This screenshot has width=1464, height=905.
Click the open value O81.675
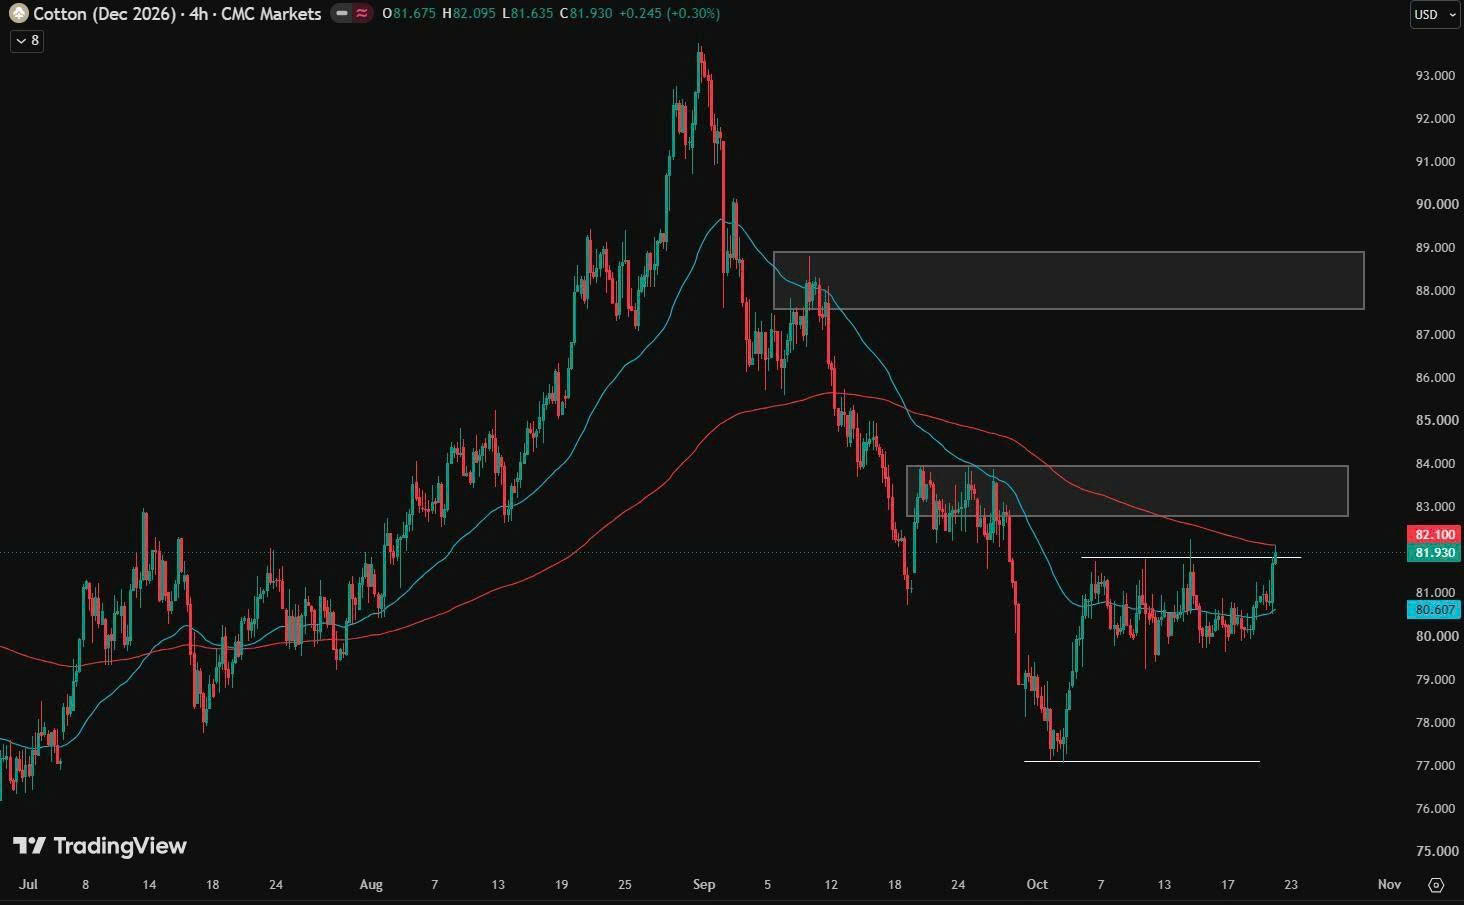(x=409, y=14)
